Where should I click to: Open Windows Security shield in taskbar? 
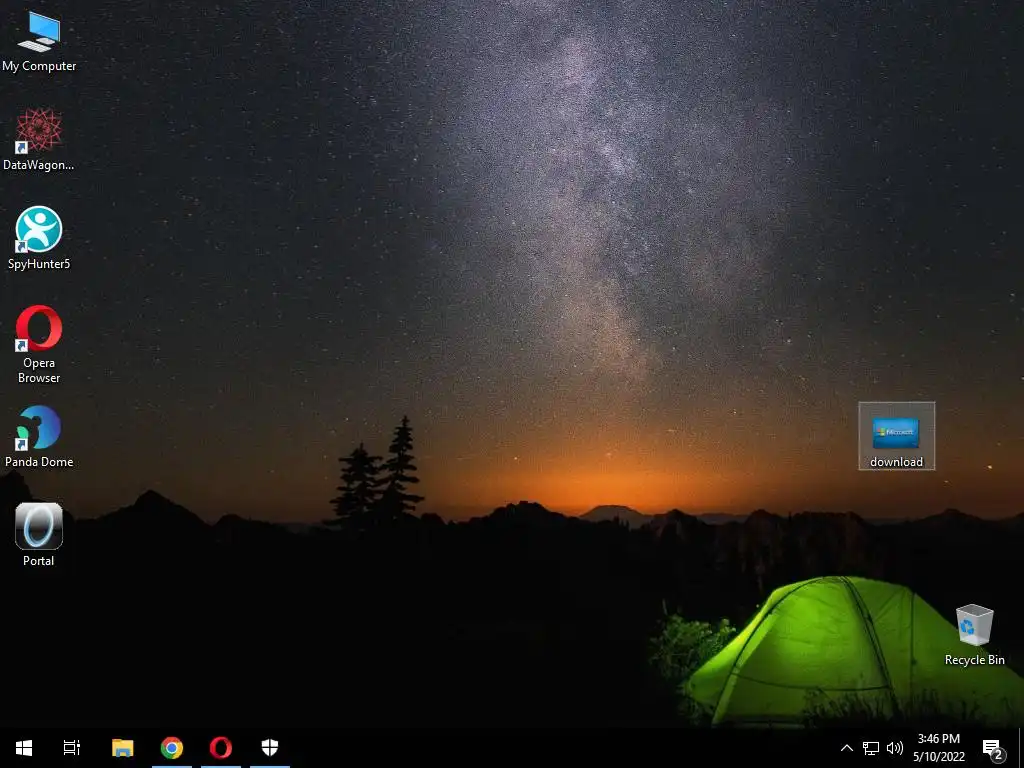tap(270, 748)
